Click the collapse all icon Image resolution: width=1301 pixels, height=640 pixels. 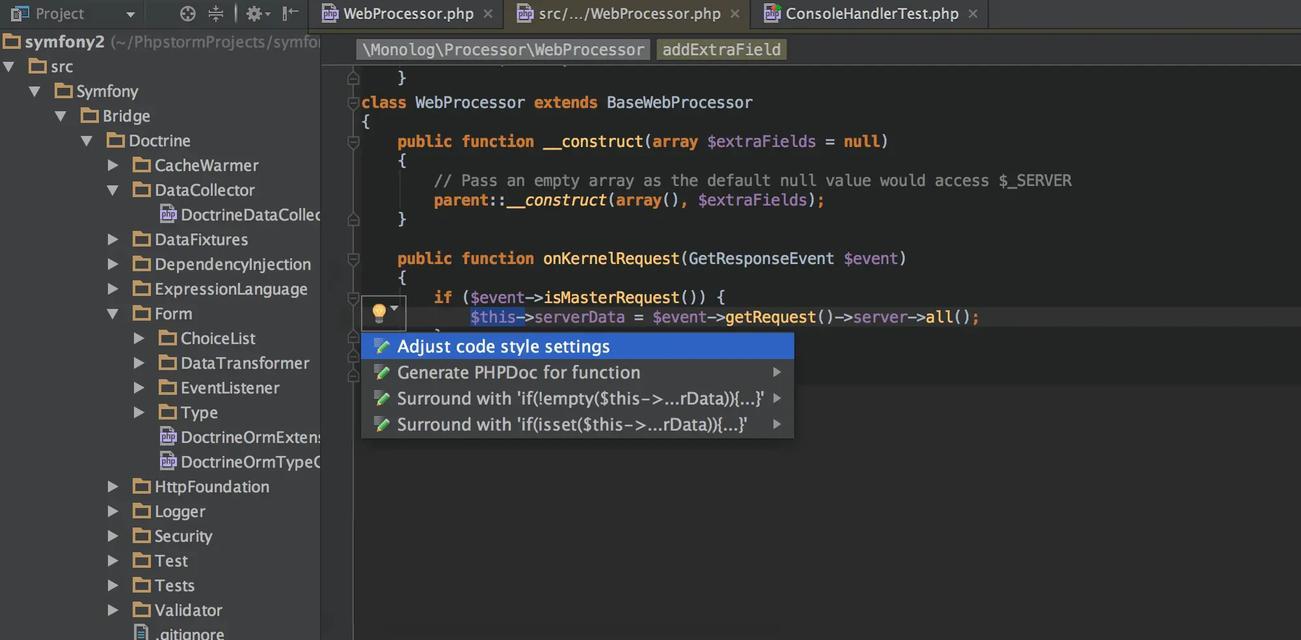(216, 13)
